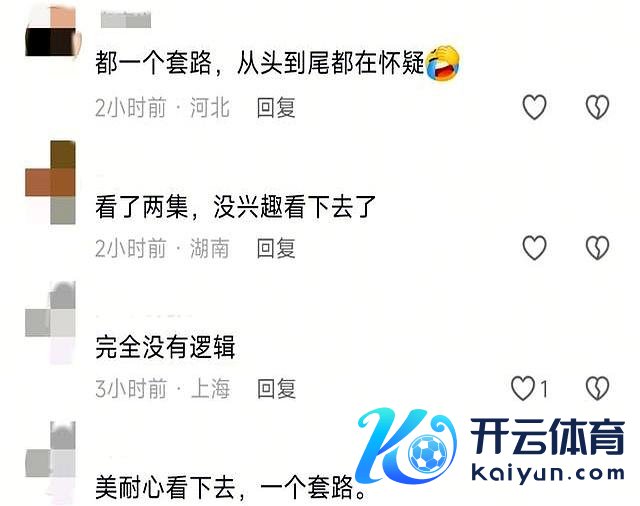Screen dimensions: 640x506
Task: Dislike the Hebei comment with broken heart
Action: (x=597, y=107)
